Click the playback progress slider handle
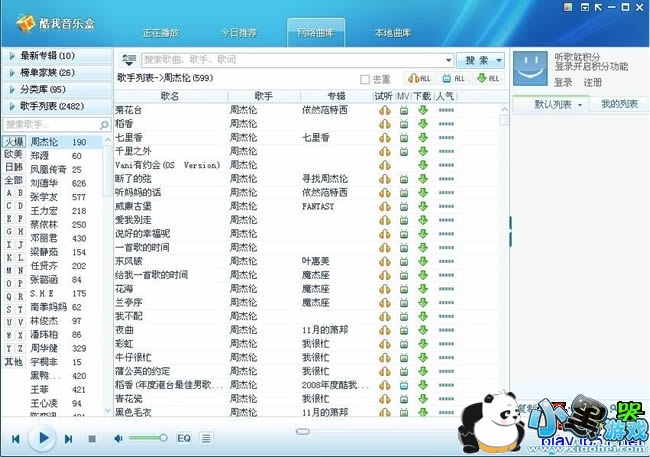 click(303, 432)
